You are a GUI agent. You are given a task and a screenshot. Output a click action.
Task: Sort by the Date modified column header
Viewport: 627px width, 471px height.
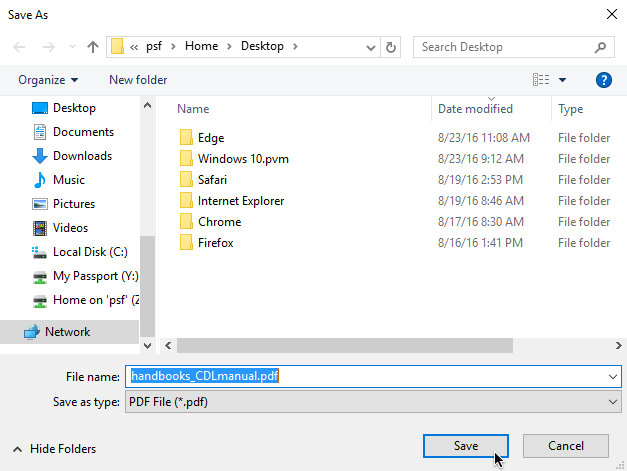(475, 109)
